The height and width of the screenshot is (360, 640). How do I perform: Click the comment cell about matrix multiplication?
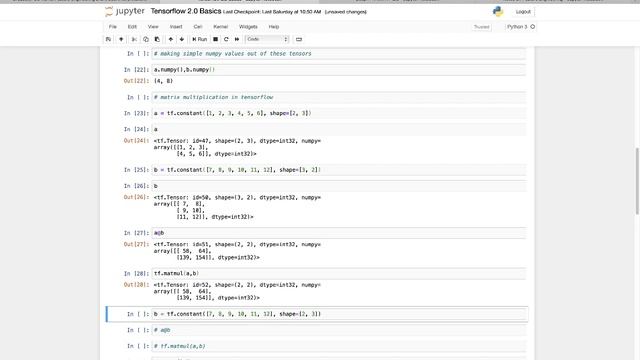coord(339,97)
